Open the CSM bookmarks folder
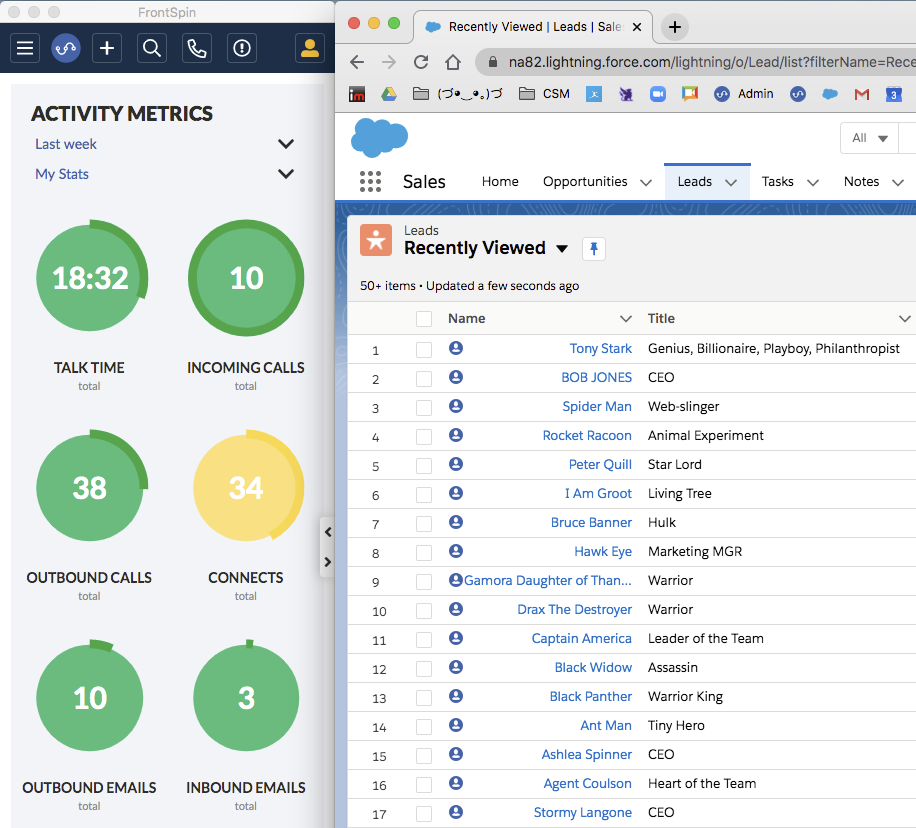 pyautogui.click(x=544, y=93)
